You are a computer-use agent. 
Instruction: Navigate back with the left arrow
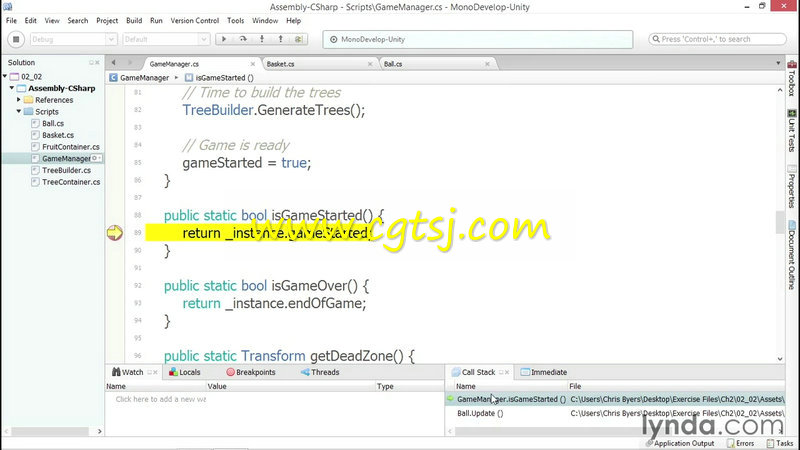click(x=113, y=63)
